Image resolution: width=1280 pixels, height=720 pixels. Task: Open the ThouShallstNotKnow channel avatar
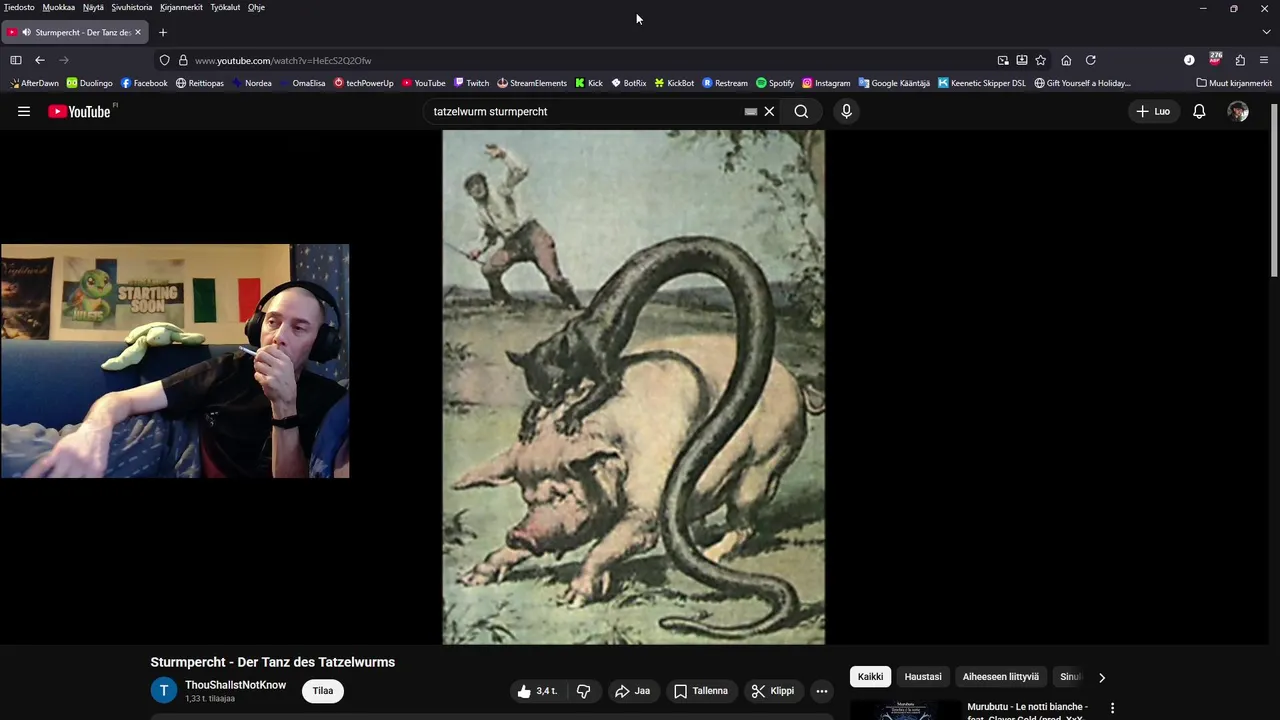coord(164,690)
